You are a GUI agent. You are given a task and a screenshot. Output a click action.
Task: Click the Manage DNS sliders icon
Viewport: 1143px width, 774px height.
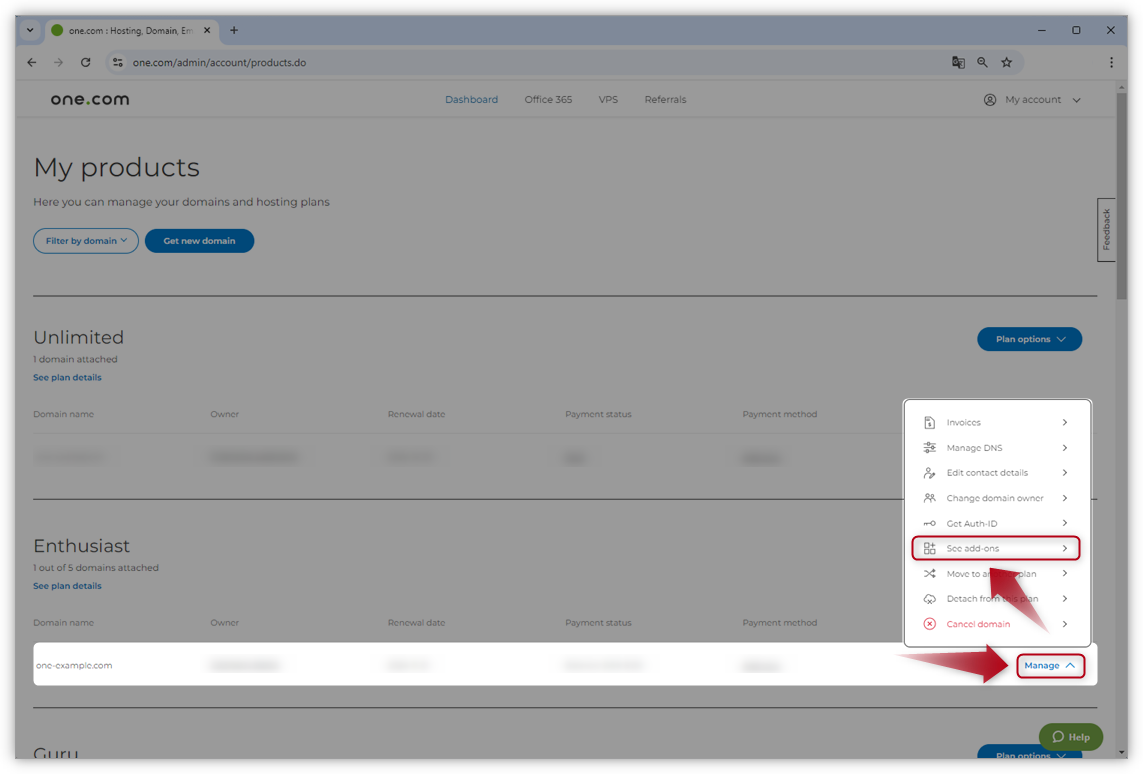coord(929,448)
